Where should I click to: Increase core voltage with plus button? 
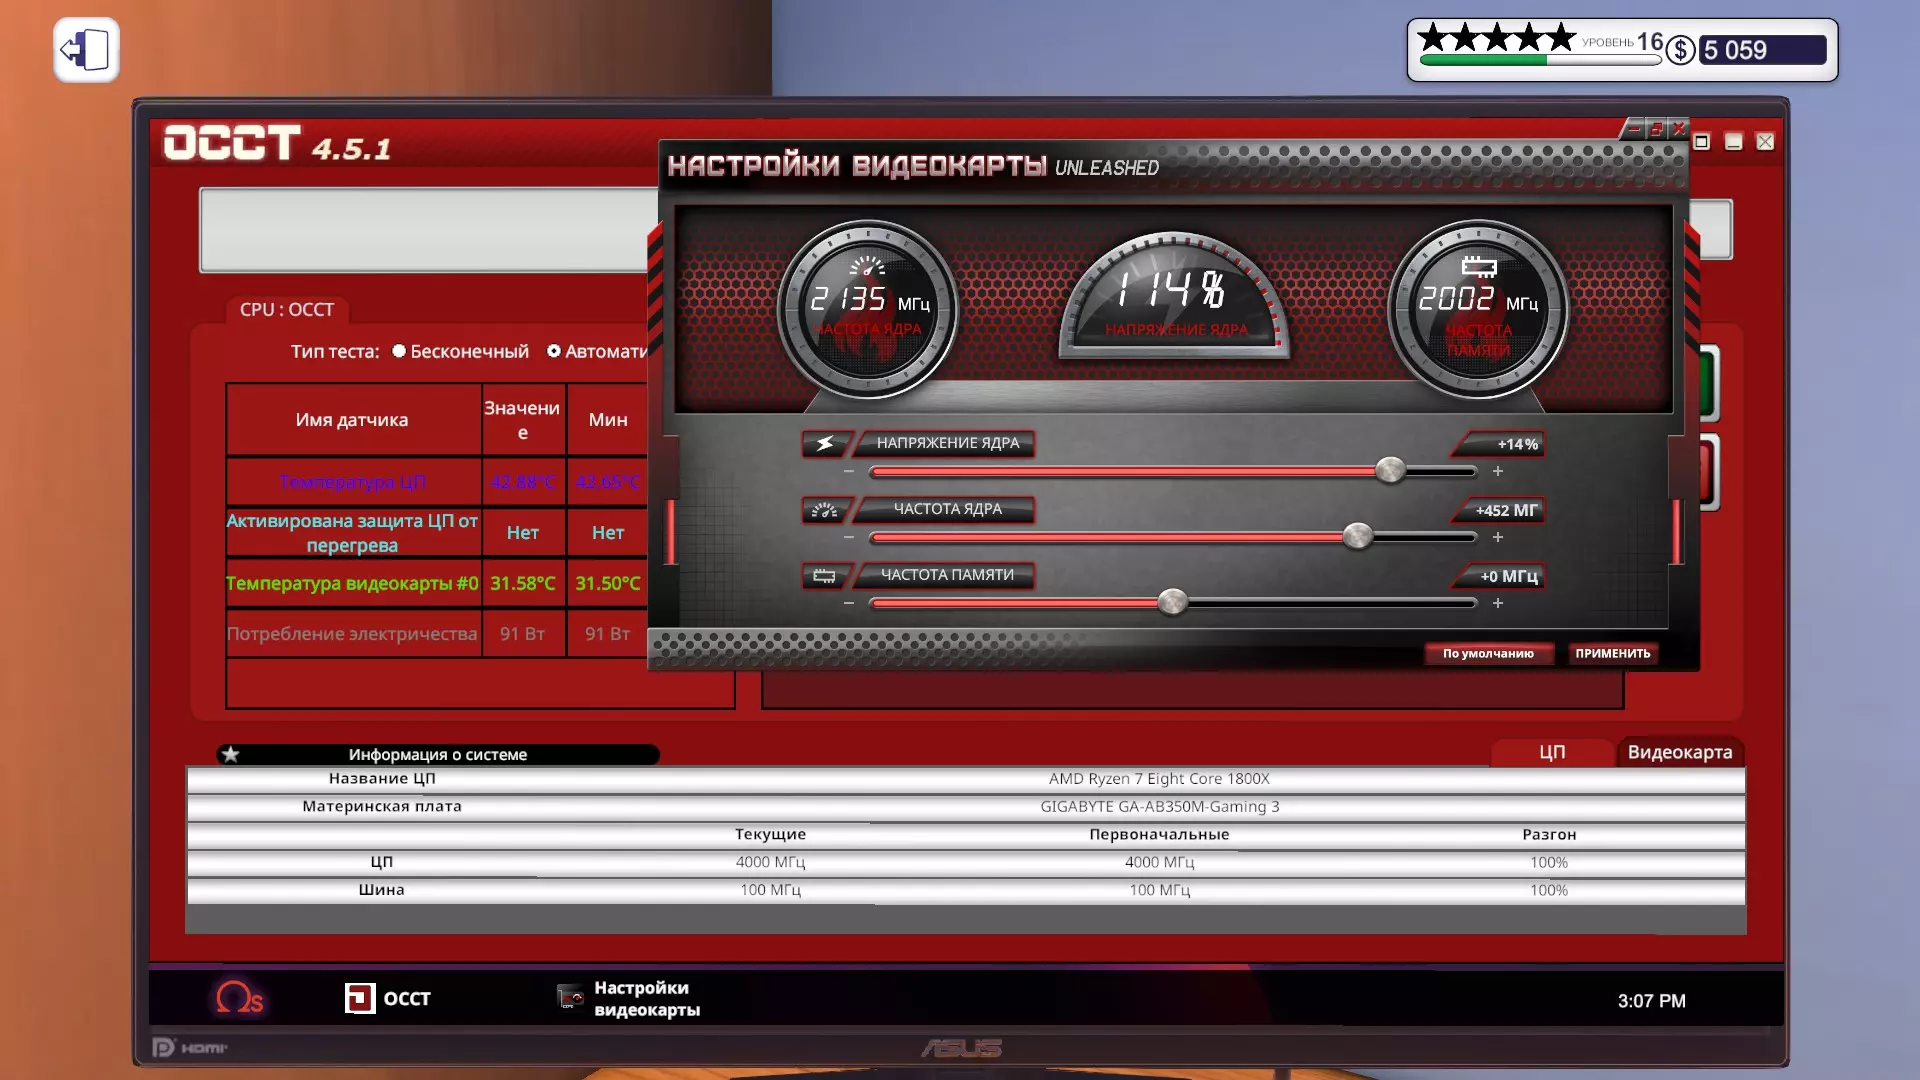coord(1498,471)
